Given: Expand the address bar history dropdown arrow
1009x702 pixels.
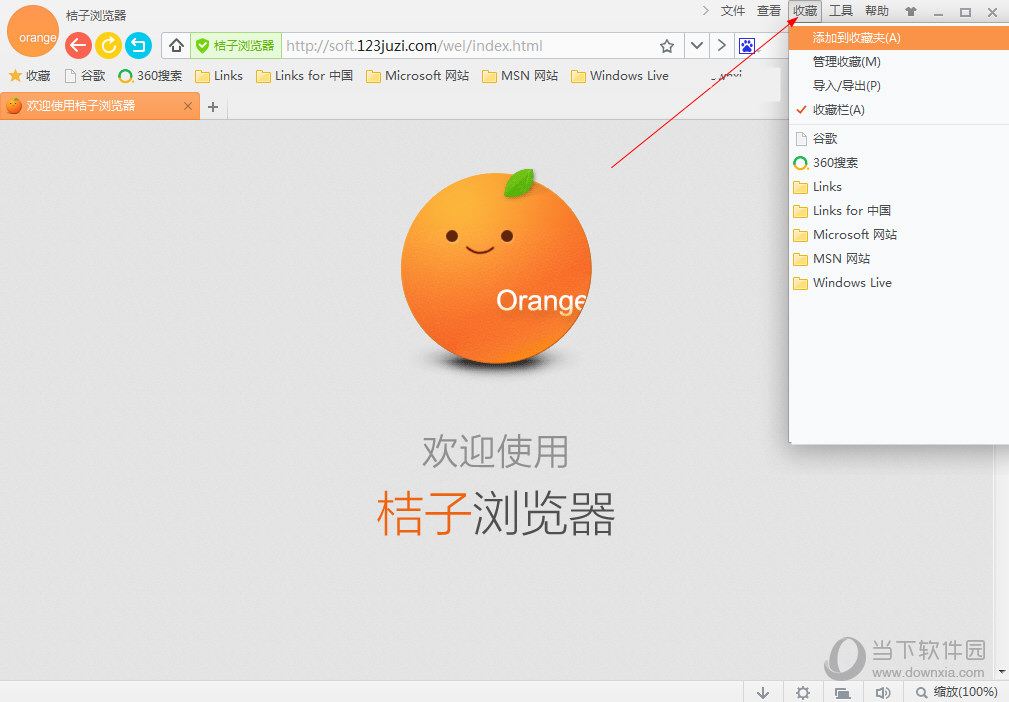Looking at the screenshot, I should pos(697,46).
